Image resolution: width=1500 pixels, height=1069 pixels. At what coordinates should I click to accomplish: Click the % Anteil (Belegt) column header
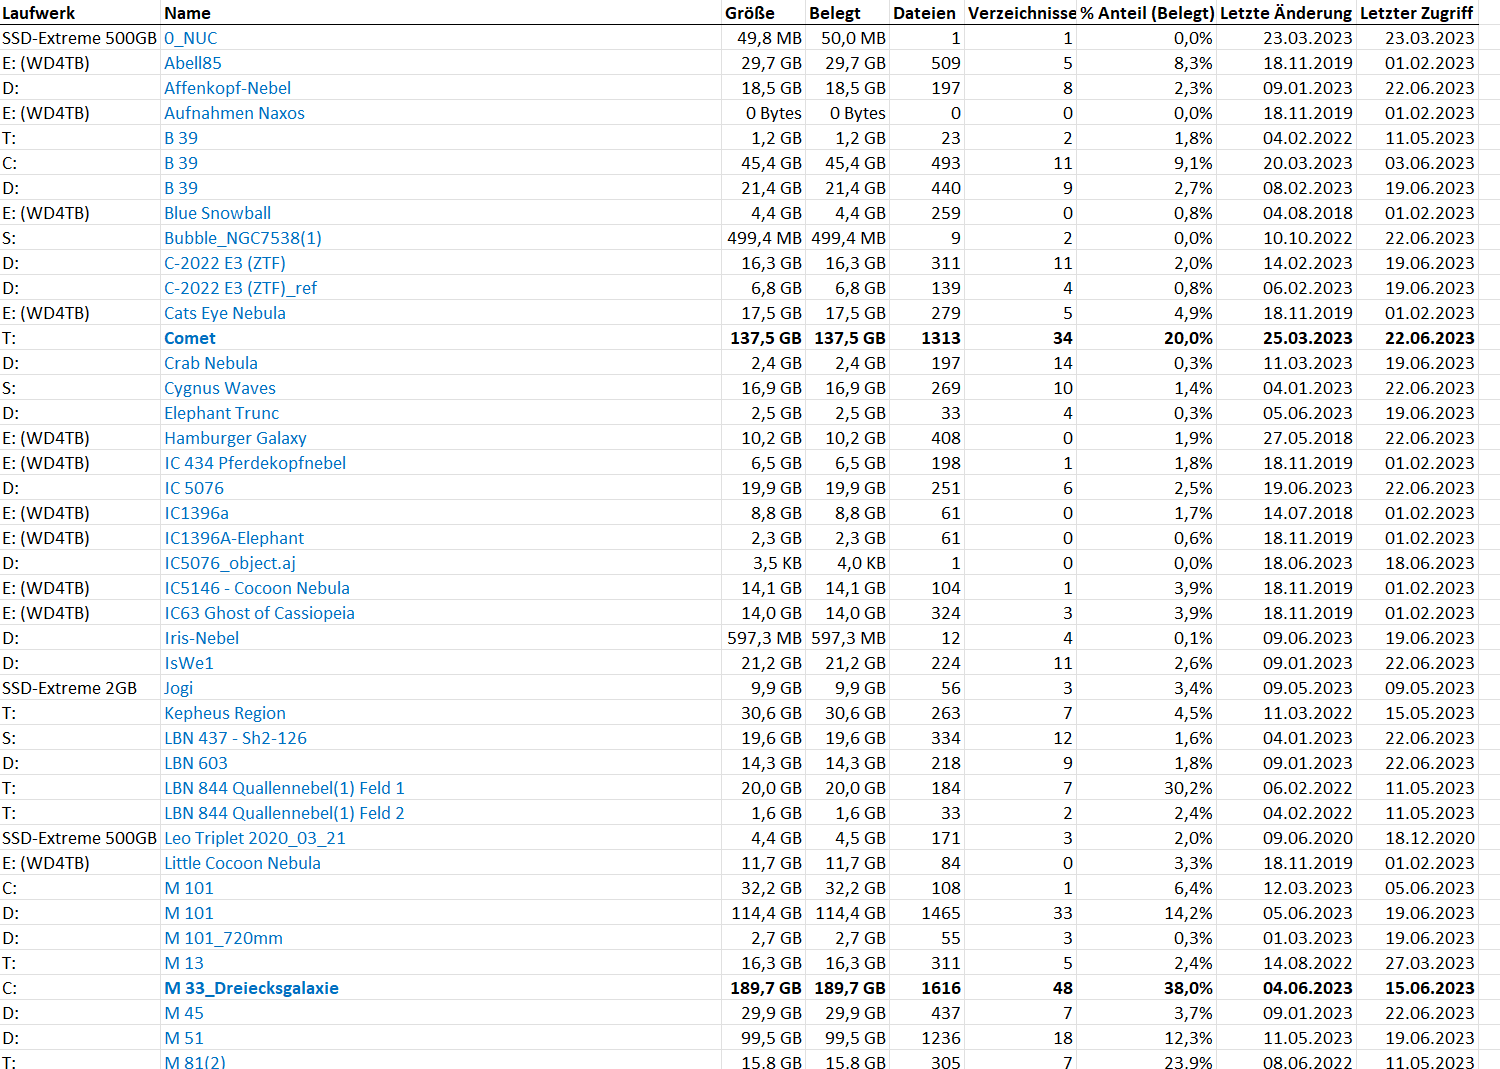pos(1147,13)
